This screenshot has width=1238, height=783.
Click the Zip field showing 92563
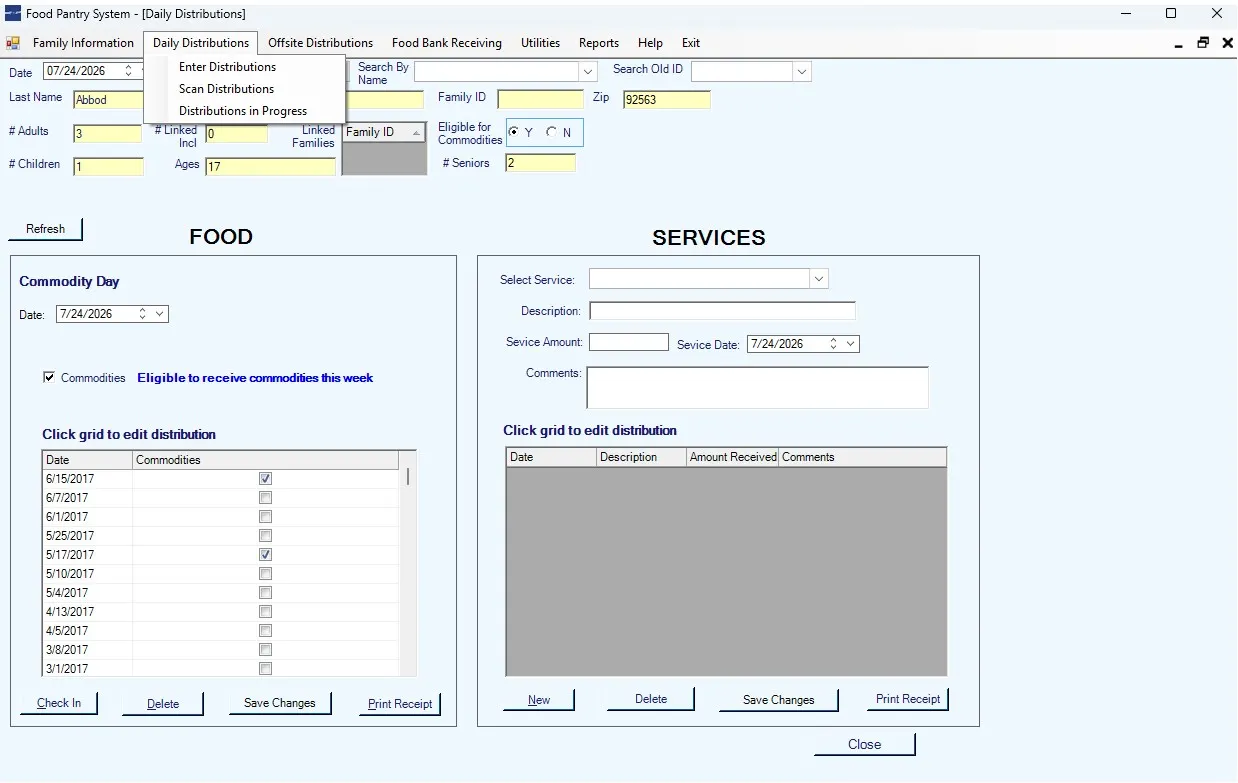tap(666, 100)
